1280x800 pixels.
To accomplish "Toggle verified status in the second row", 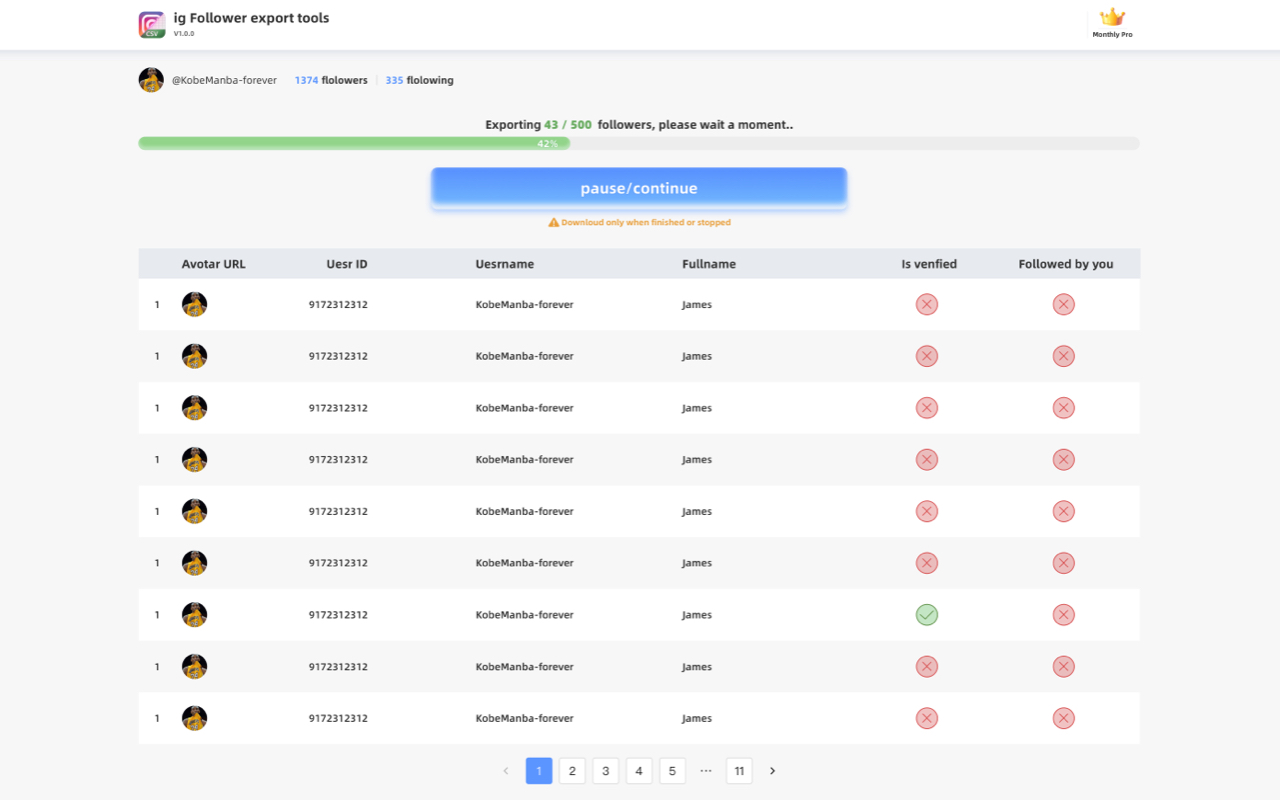I will click(x=926, y=356).
